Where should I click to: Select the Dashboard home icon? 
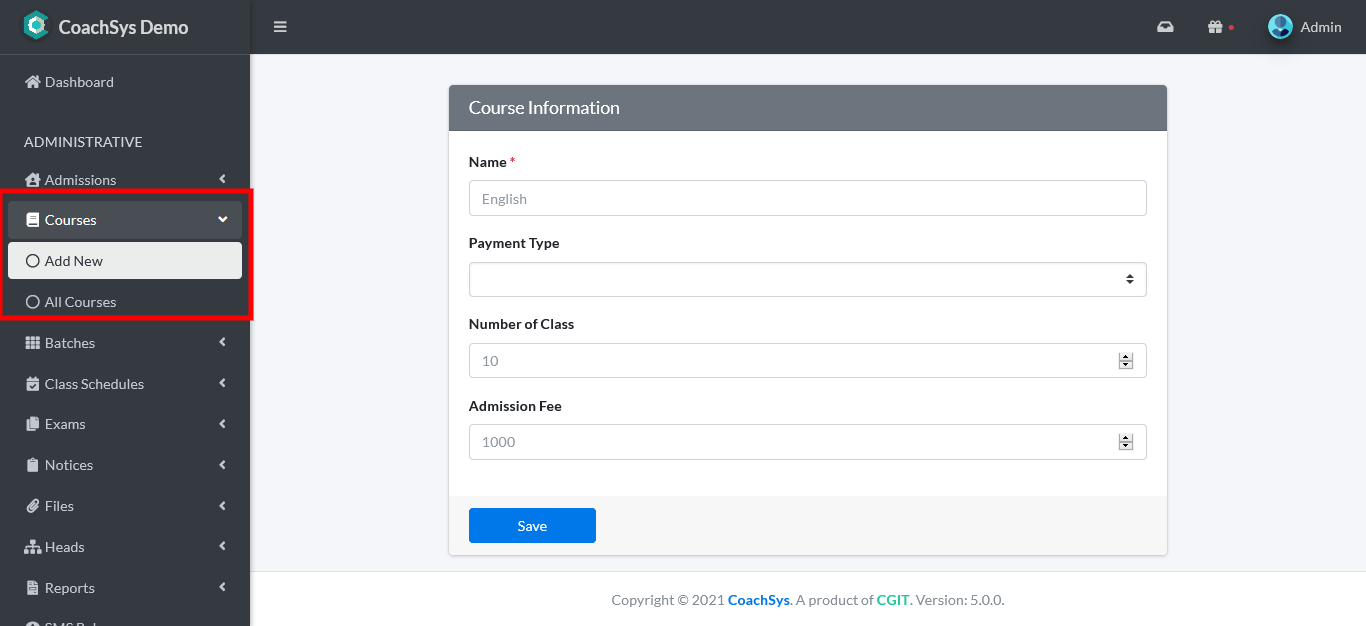click(34, 81)
